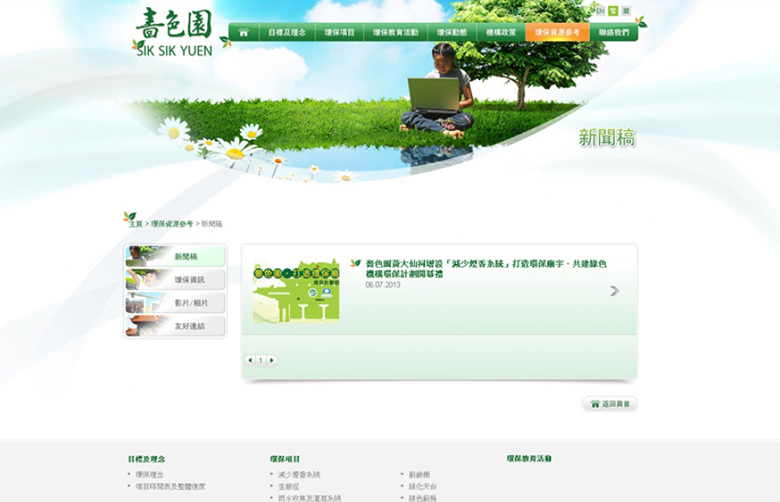Select 環保資訊 in the sidebar menu
This screenshot has width=780, height=502.
point(175,280)
